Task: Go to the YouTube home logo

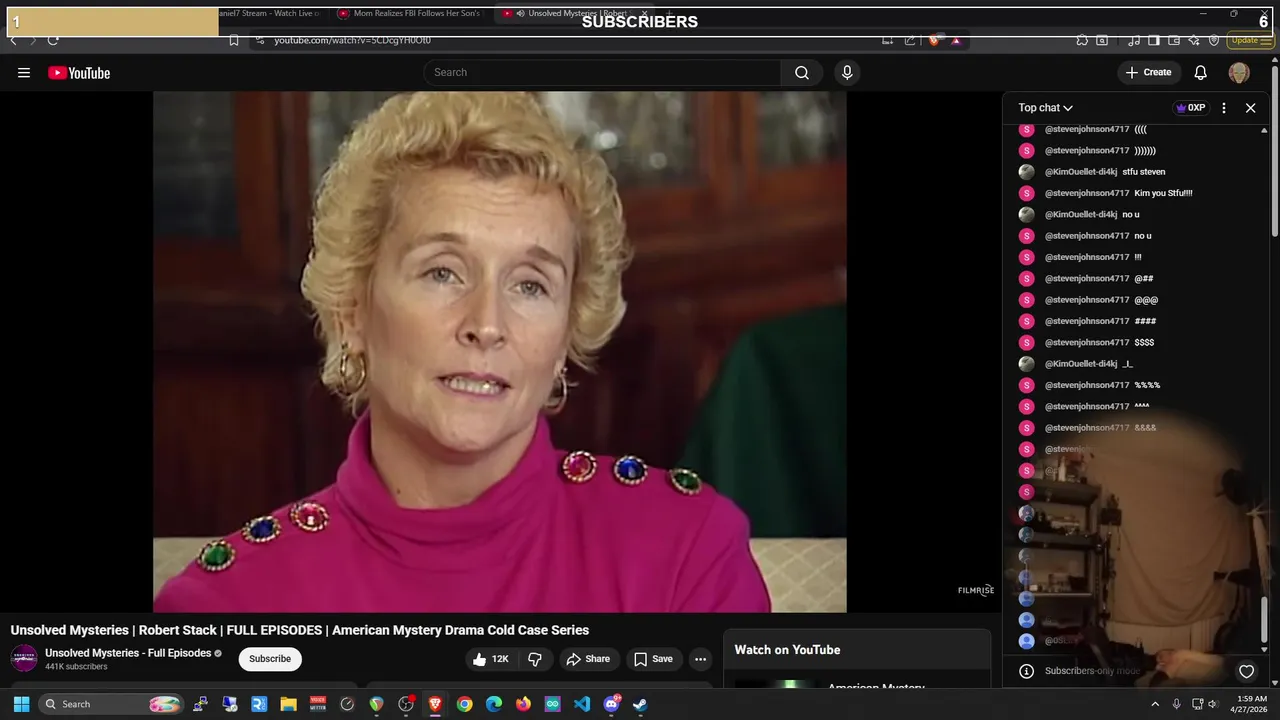Action: tap(79, 73)
